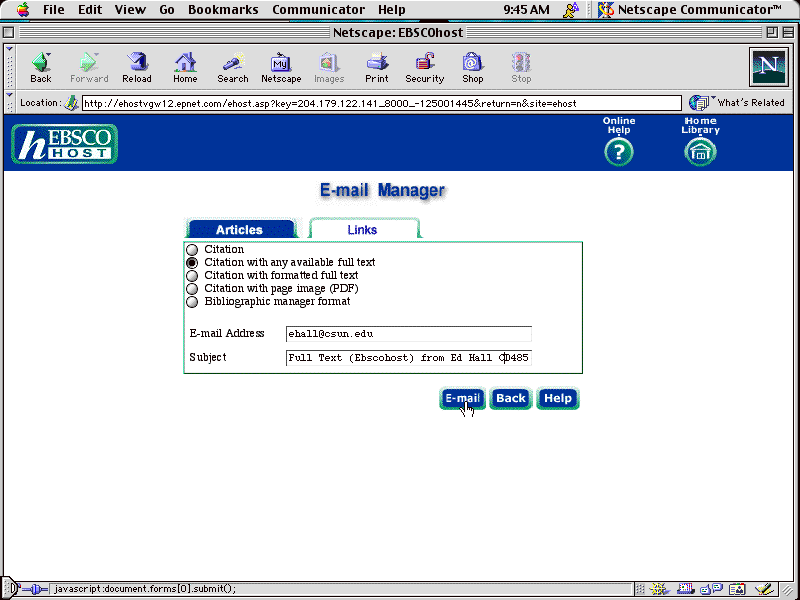Choose Citation with formatted full text
This screenshot has width=800, height=600.
coord(192,276)
